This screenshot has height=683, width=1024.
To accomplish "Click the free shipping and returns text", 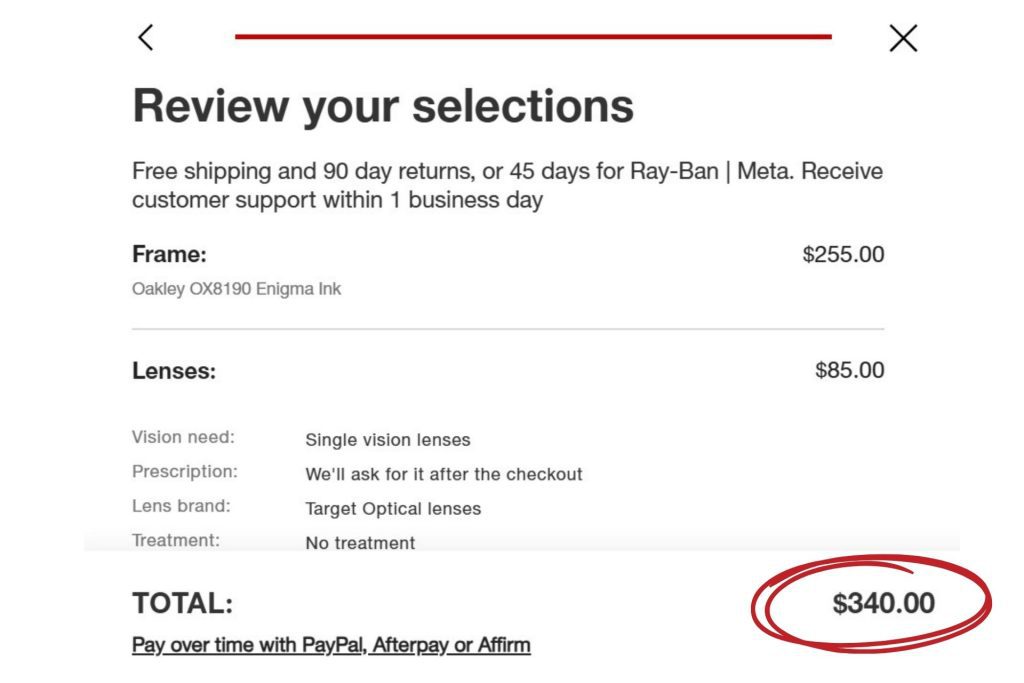I will [x=507, y=185].
